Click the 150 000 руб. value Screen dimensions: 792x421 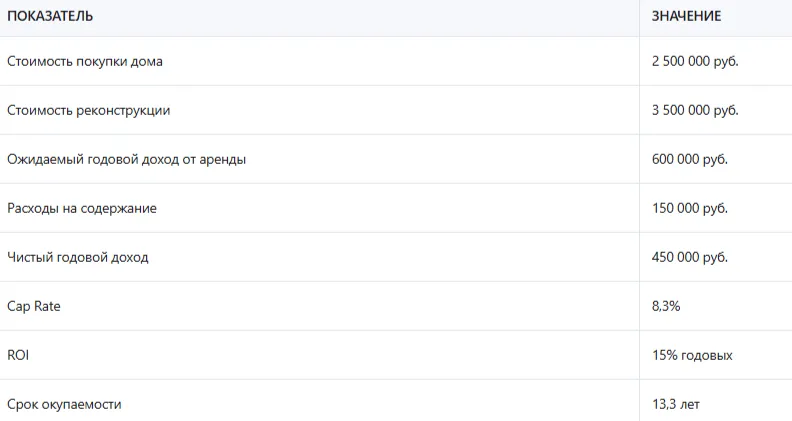pos(689,208)
